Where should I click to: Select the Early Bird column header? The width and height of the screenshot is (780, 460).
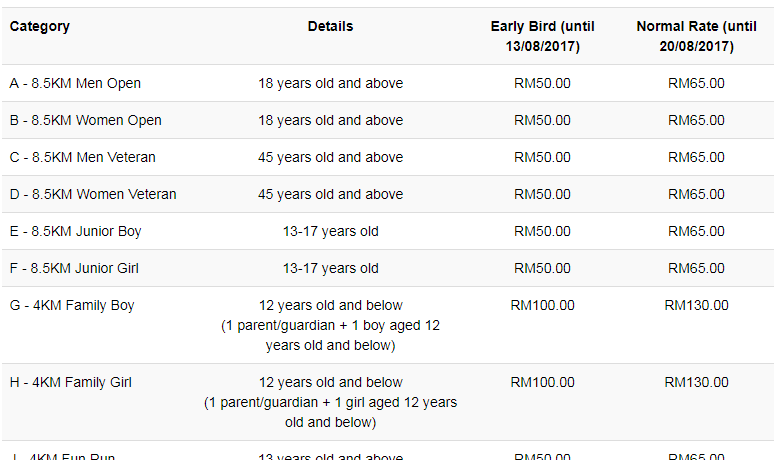[542, 36]
